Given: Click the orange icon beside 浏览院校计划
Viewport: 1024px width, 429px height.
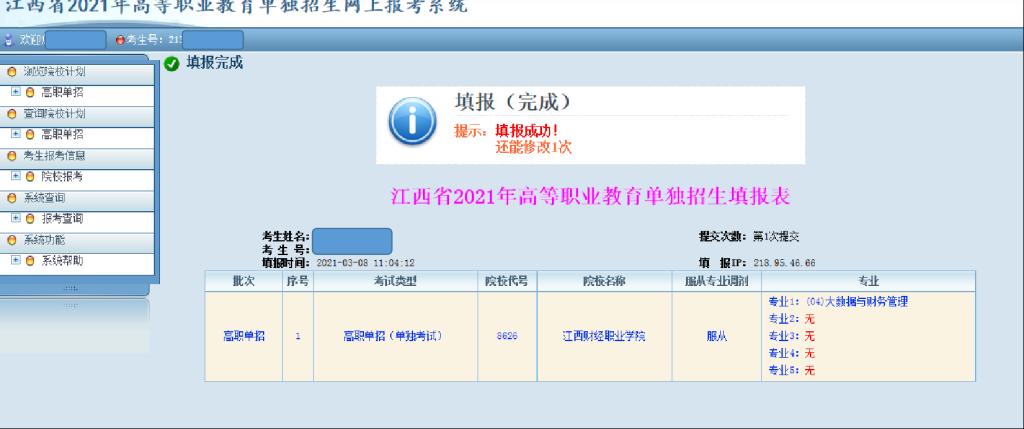Looking at the screenshot, I should [11, 72].
